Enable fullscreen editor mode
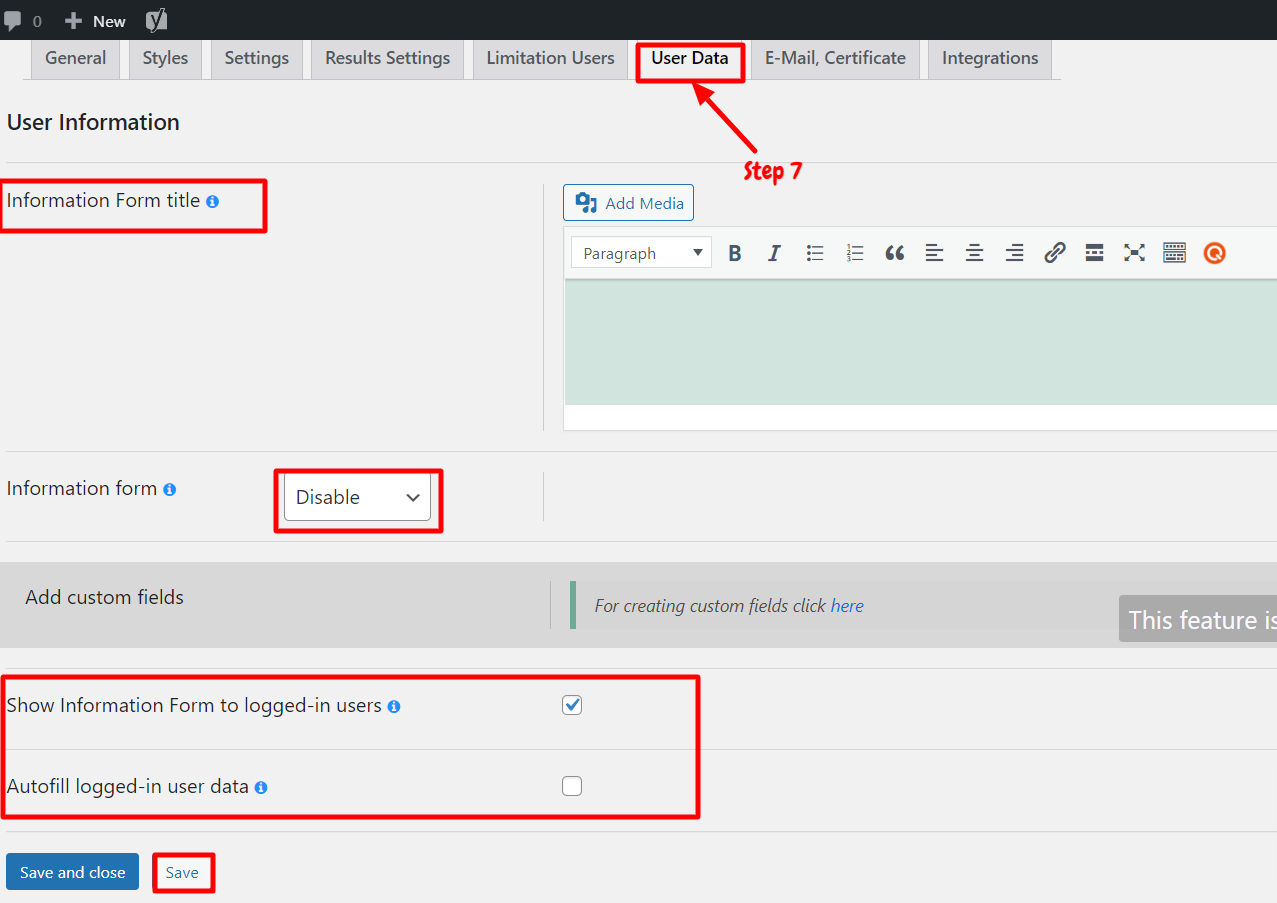Image resolution: width=1277 pixels, height=903 pixels. pos(1134,253)
